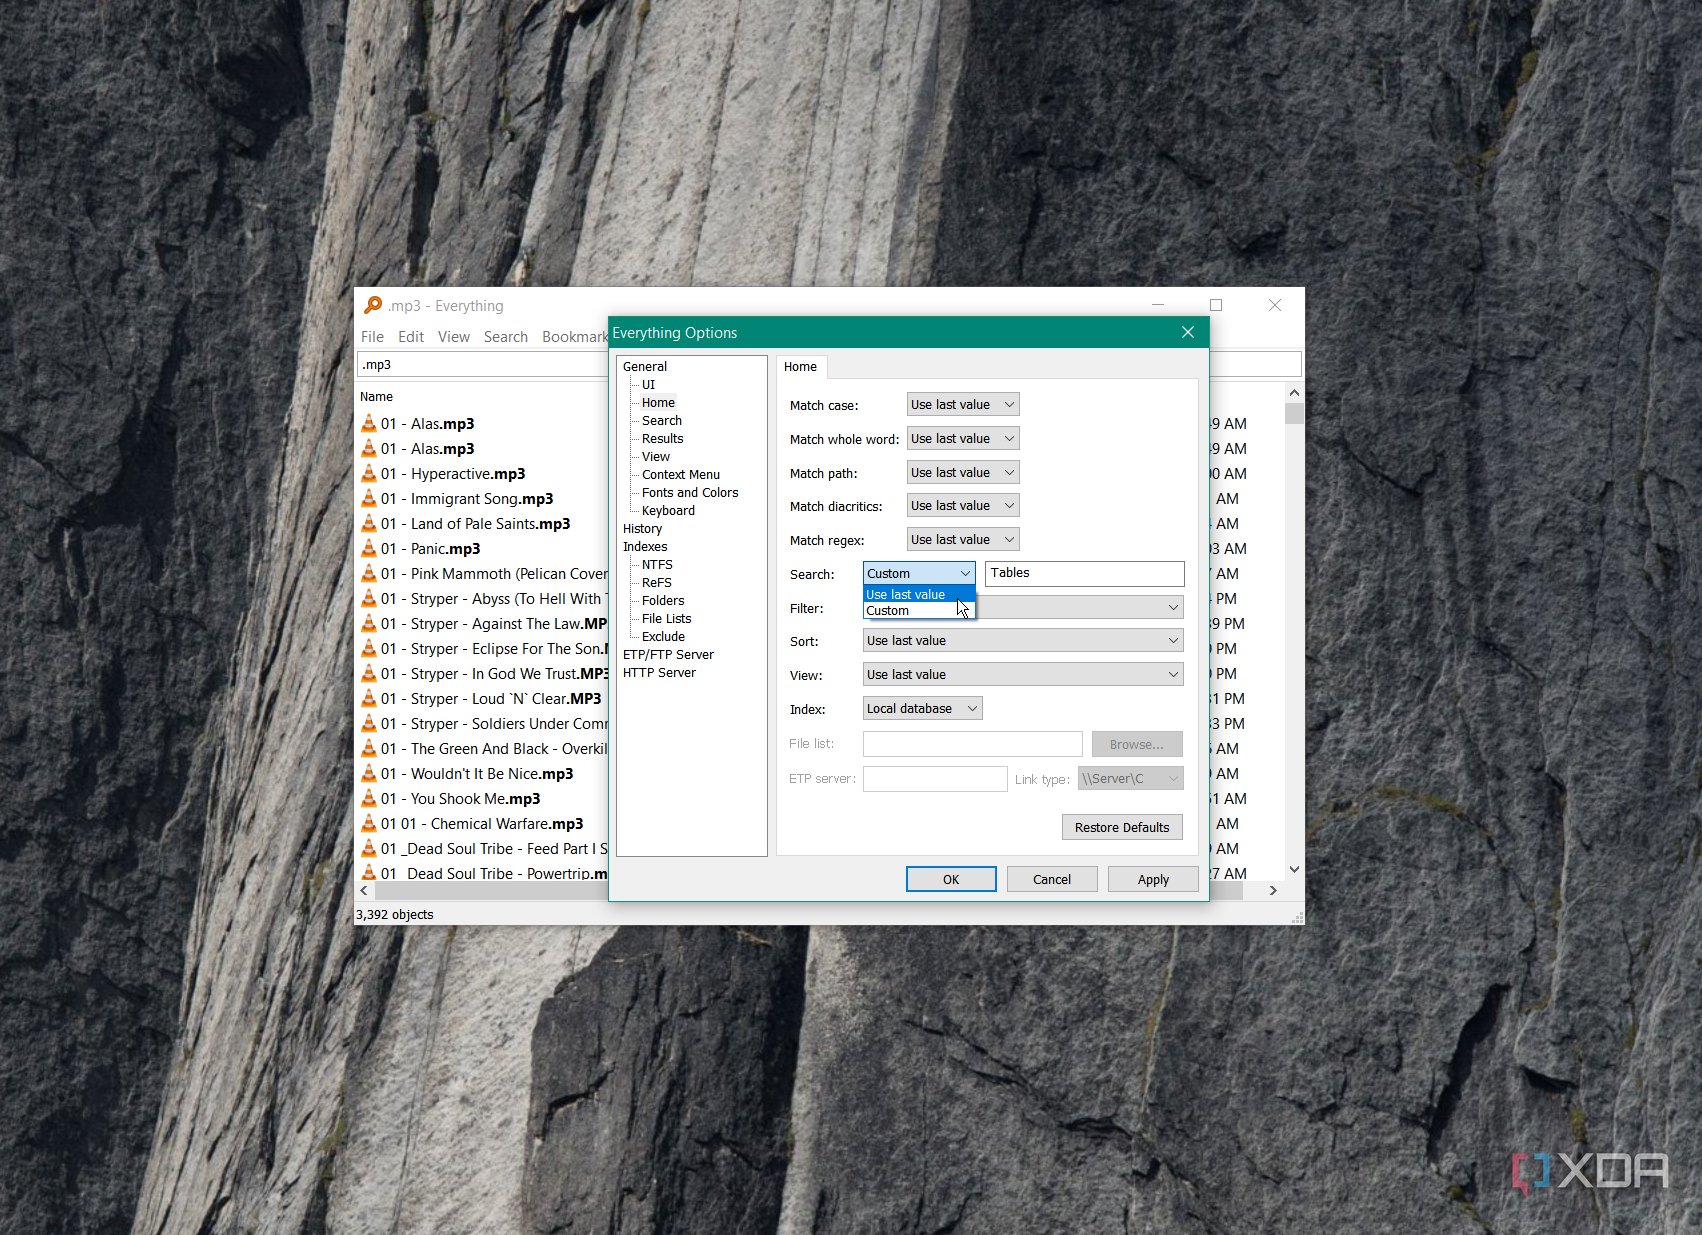The image size is (1702, 1235).
Task: Click the VLC icon for Chemical Warfare.mp3
Action: tap(369, 823)
